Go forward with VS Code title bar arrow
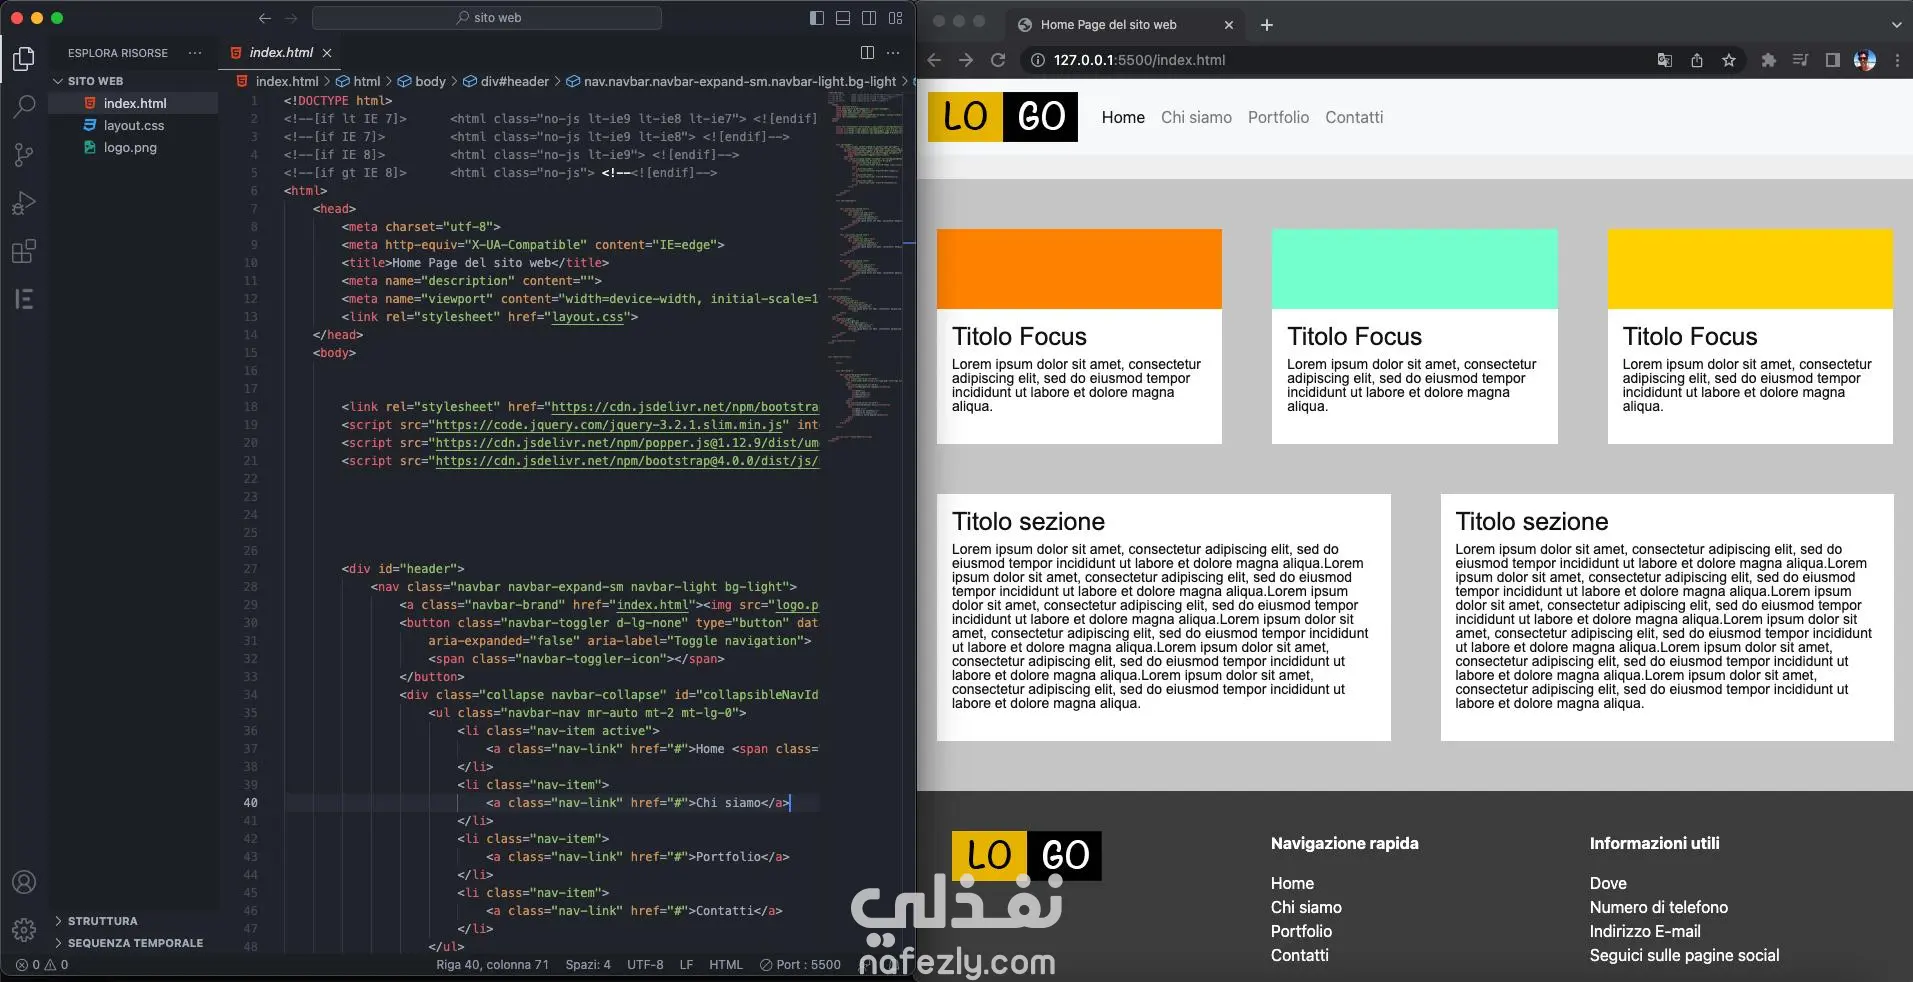Viewport: 1913px width, 982px height. pyautogui.click(x=291, y=18)
